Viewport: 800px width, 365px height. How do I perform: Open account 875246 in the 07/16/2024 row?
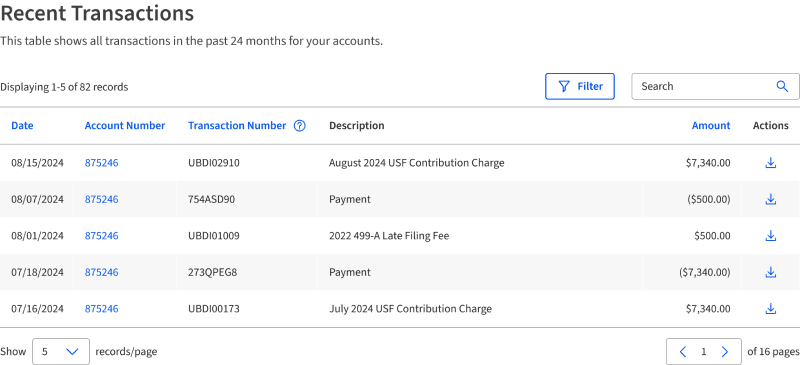click(x=102, y=309)
